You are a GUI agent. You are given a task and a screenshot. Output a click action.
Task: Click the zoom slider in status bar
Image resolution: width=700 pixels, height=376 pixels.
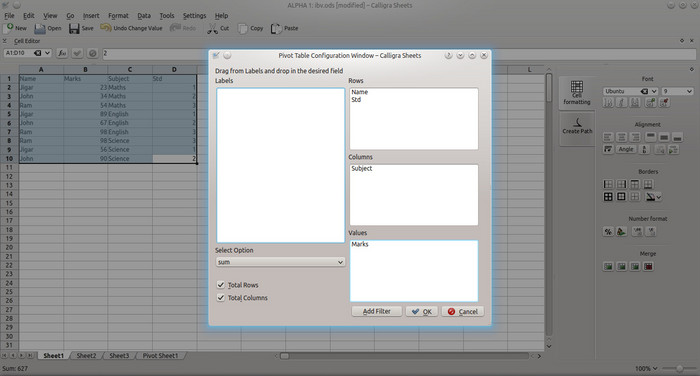pos(679,368)
